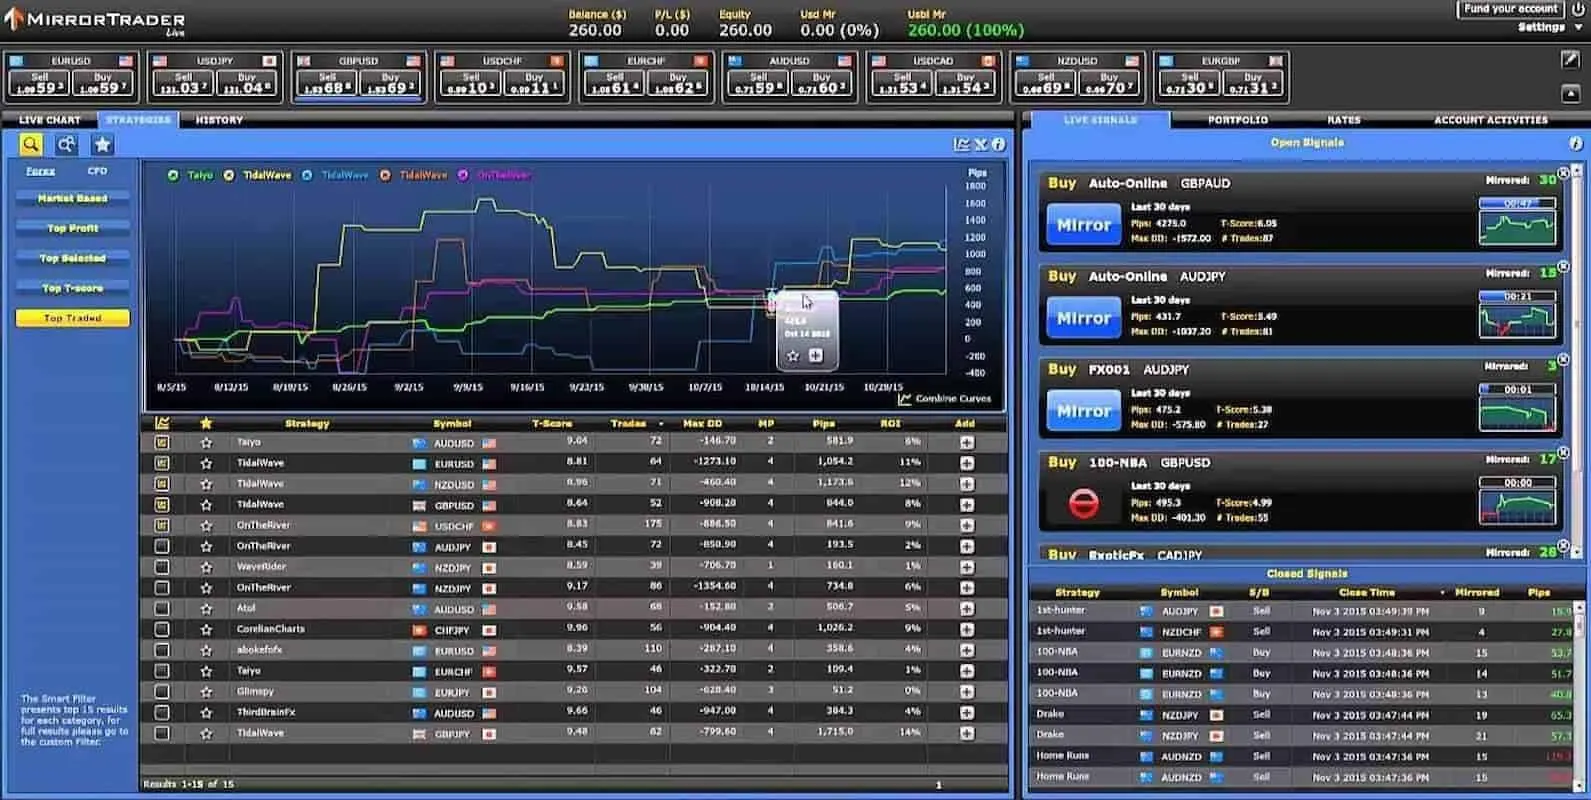This screenshot has width=1591, height=800.
Task: Switch to the History tab
Action: (x=219, y=120)
